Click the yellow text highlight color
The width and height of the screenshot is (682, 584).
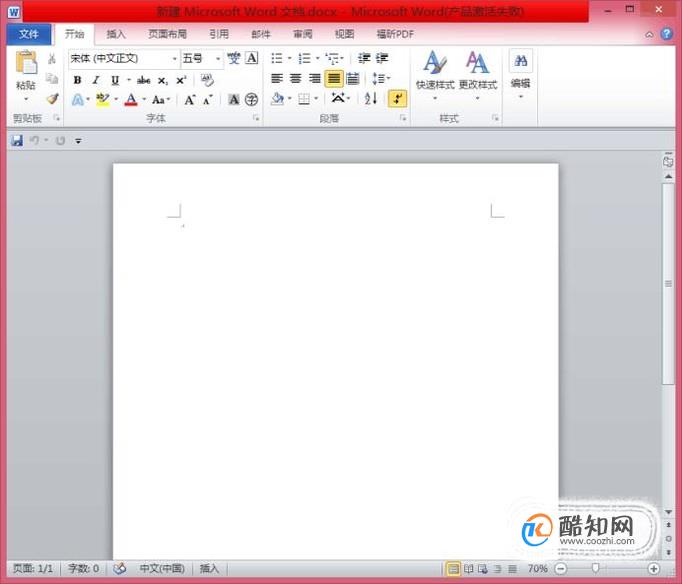[103, 100]
